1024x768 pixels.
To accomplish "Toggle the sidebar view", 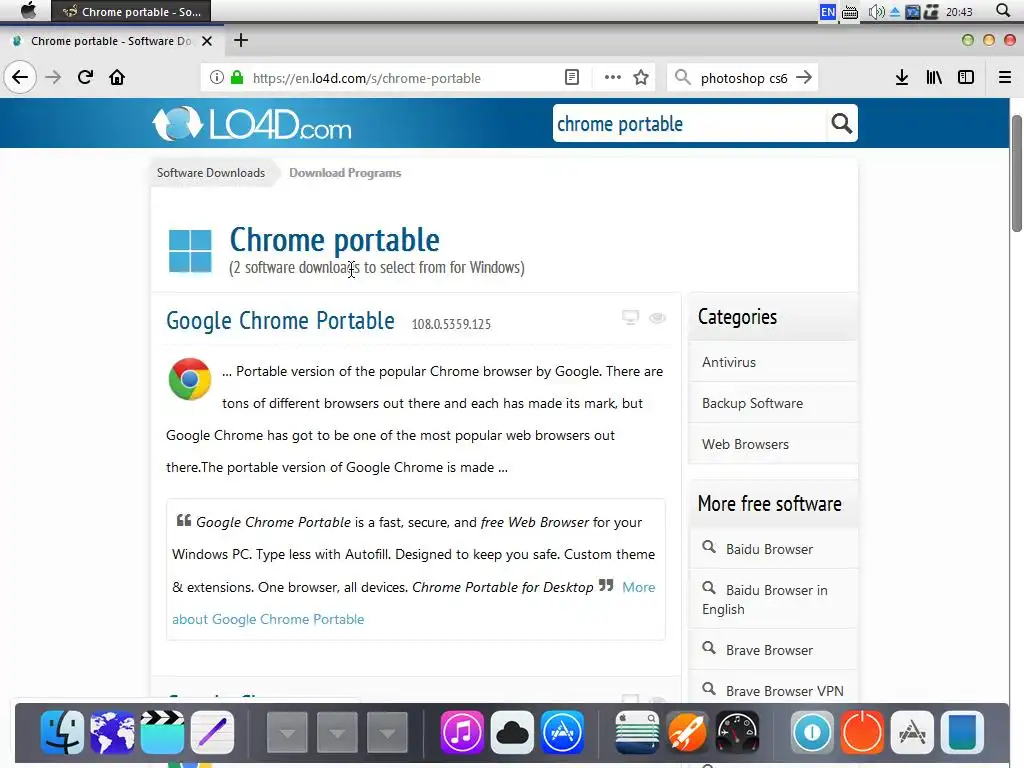I will [x=966, y=78].
